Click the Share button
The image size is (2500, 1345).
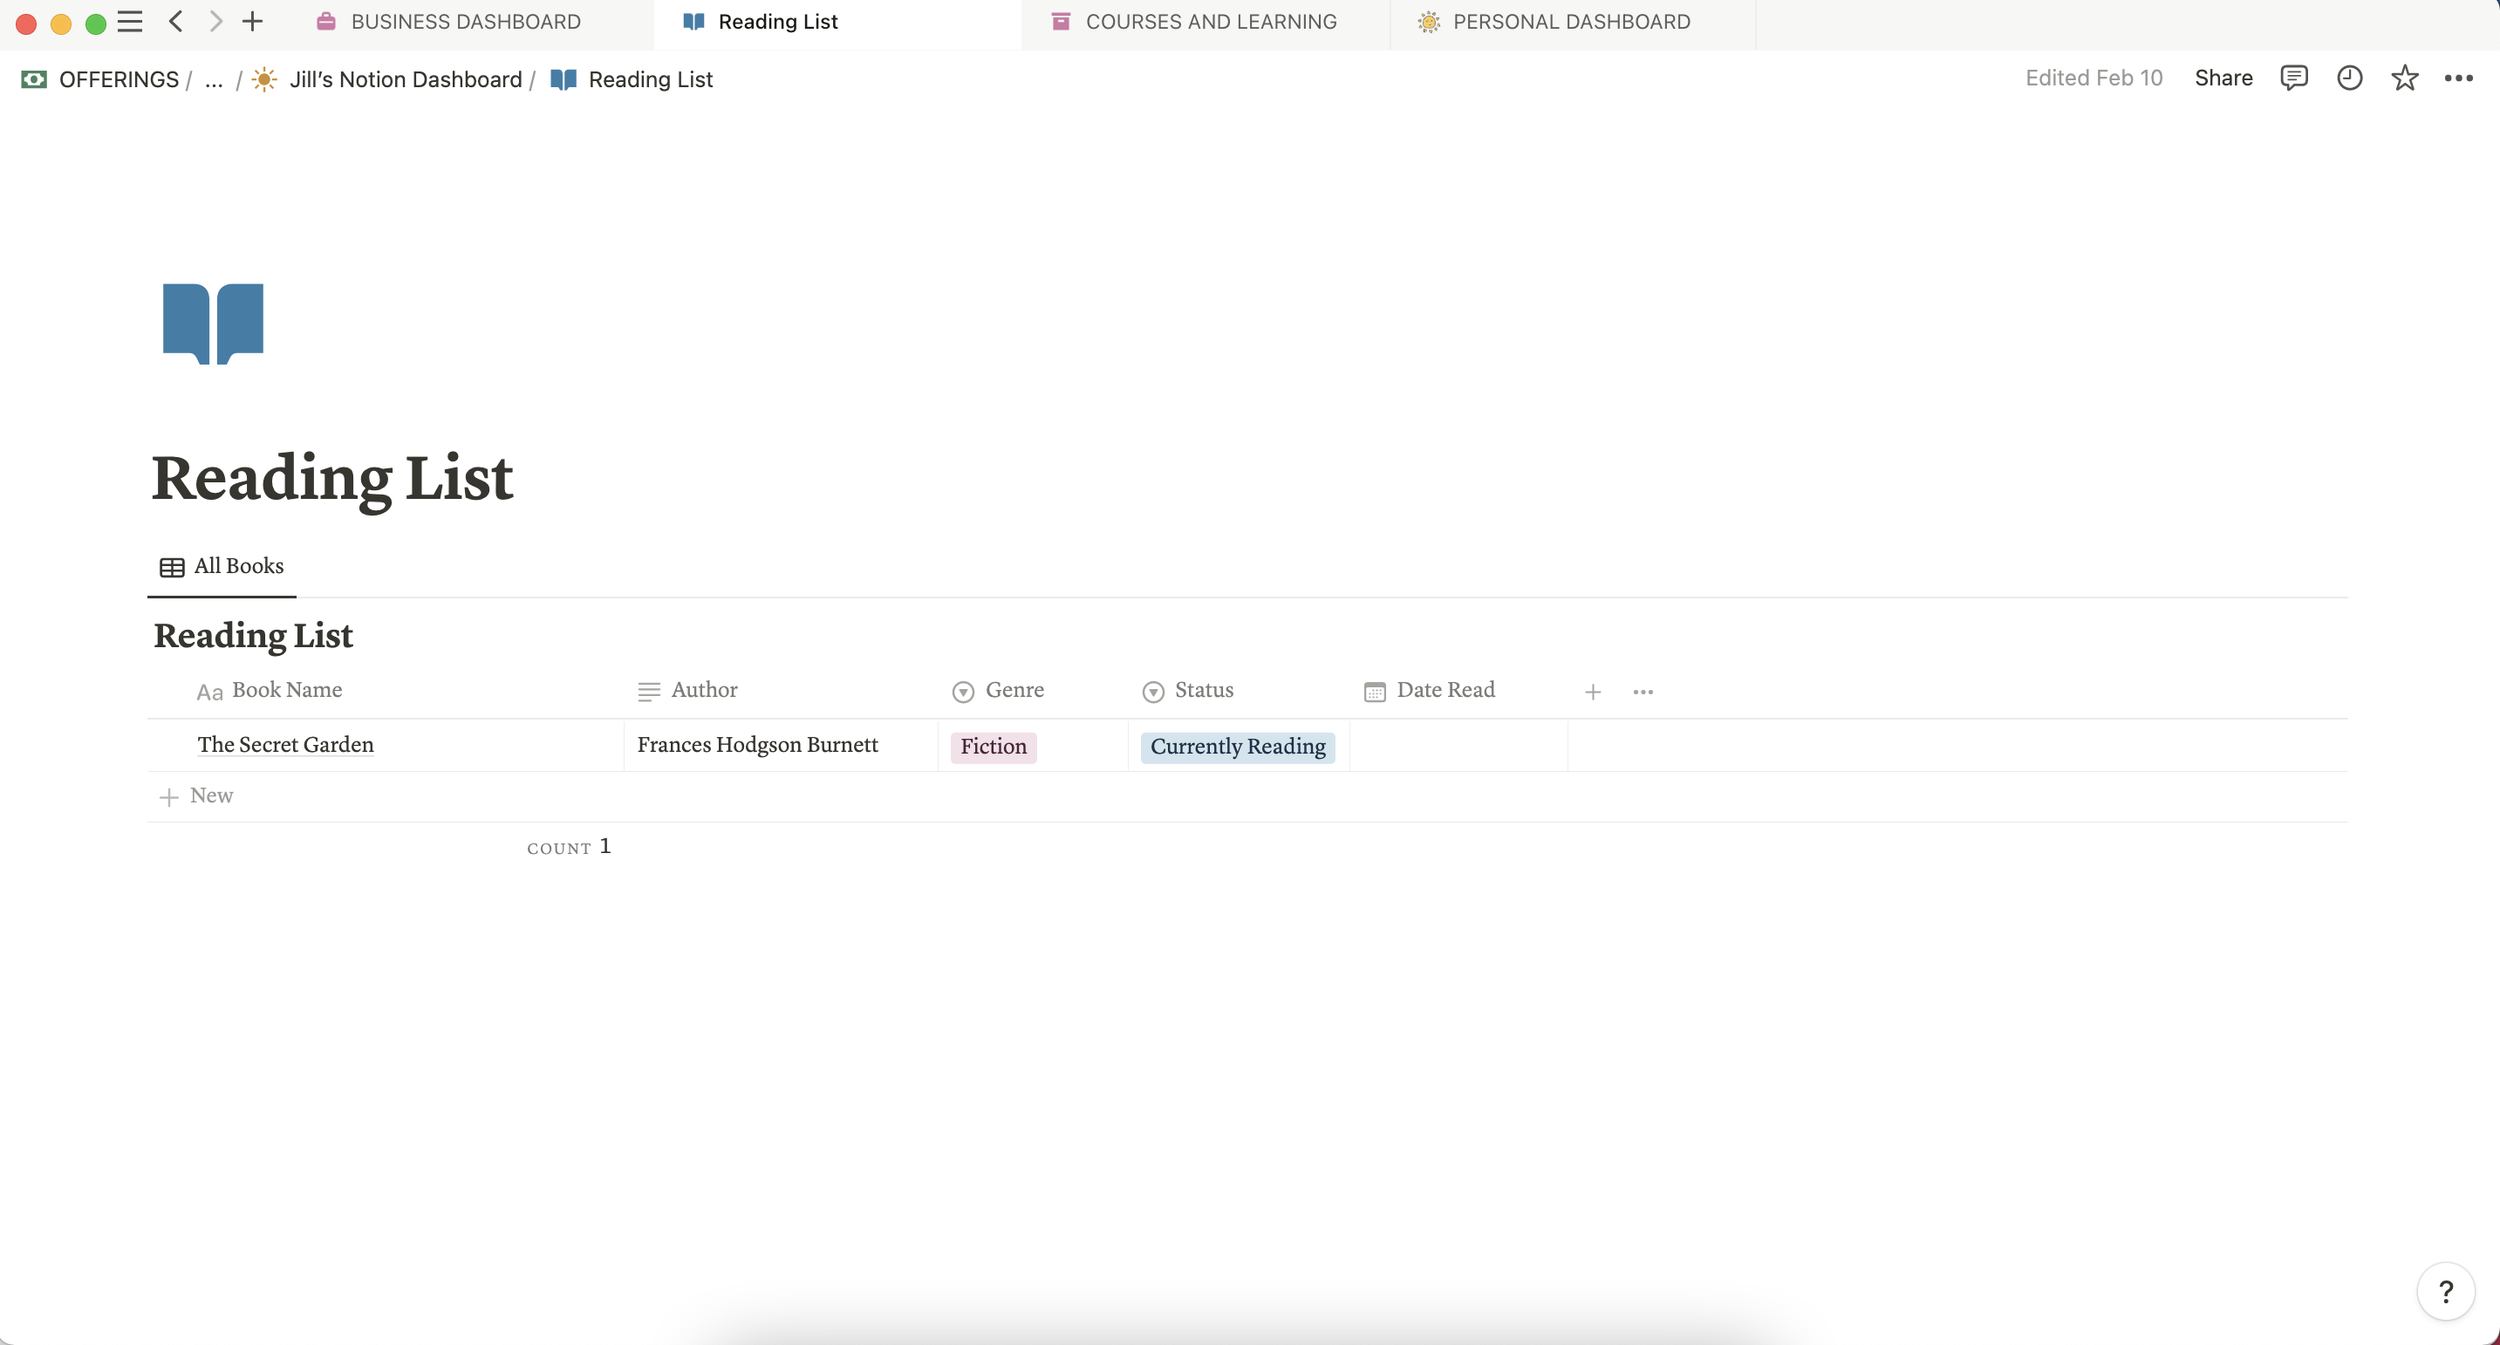click(2223, 78)
